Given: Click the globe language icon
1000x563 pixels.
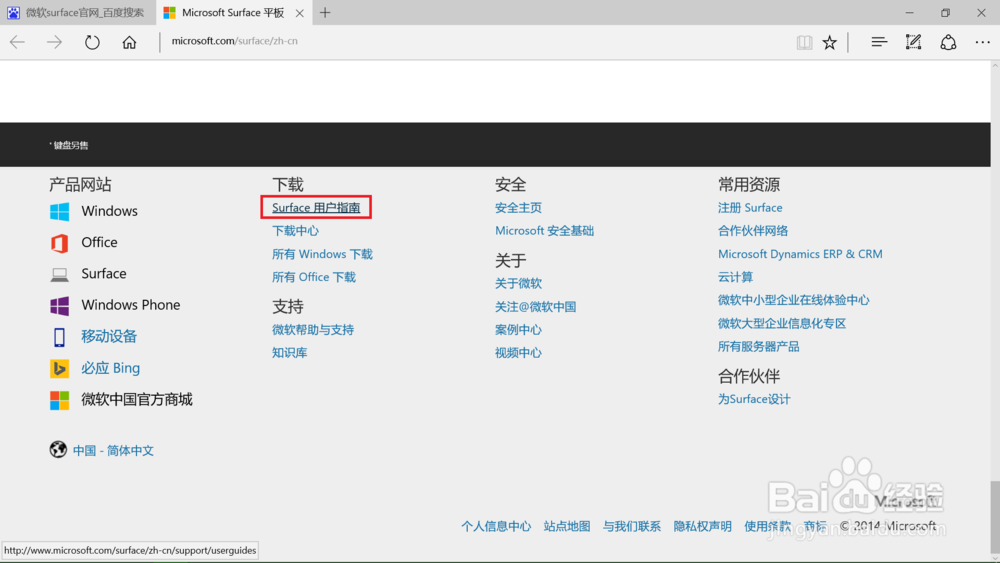Looking at the screenshot, I should (x=58, y=450).
